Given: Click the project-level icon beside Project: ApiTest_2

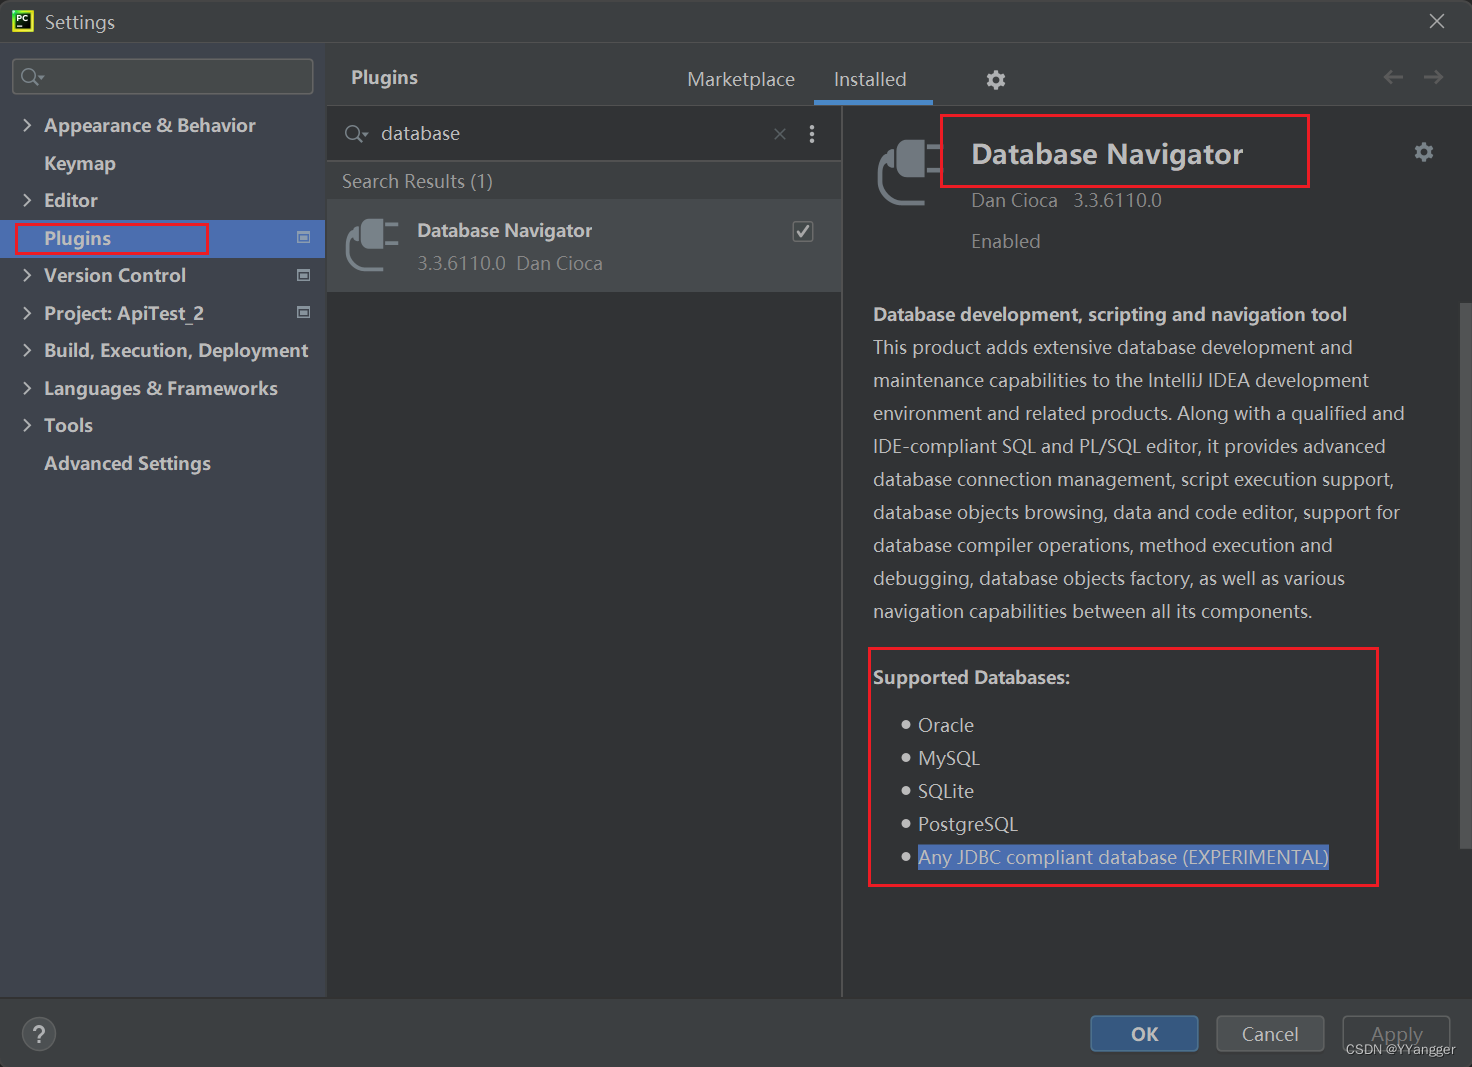Looking at the screenshot, I should coord(303,313).
